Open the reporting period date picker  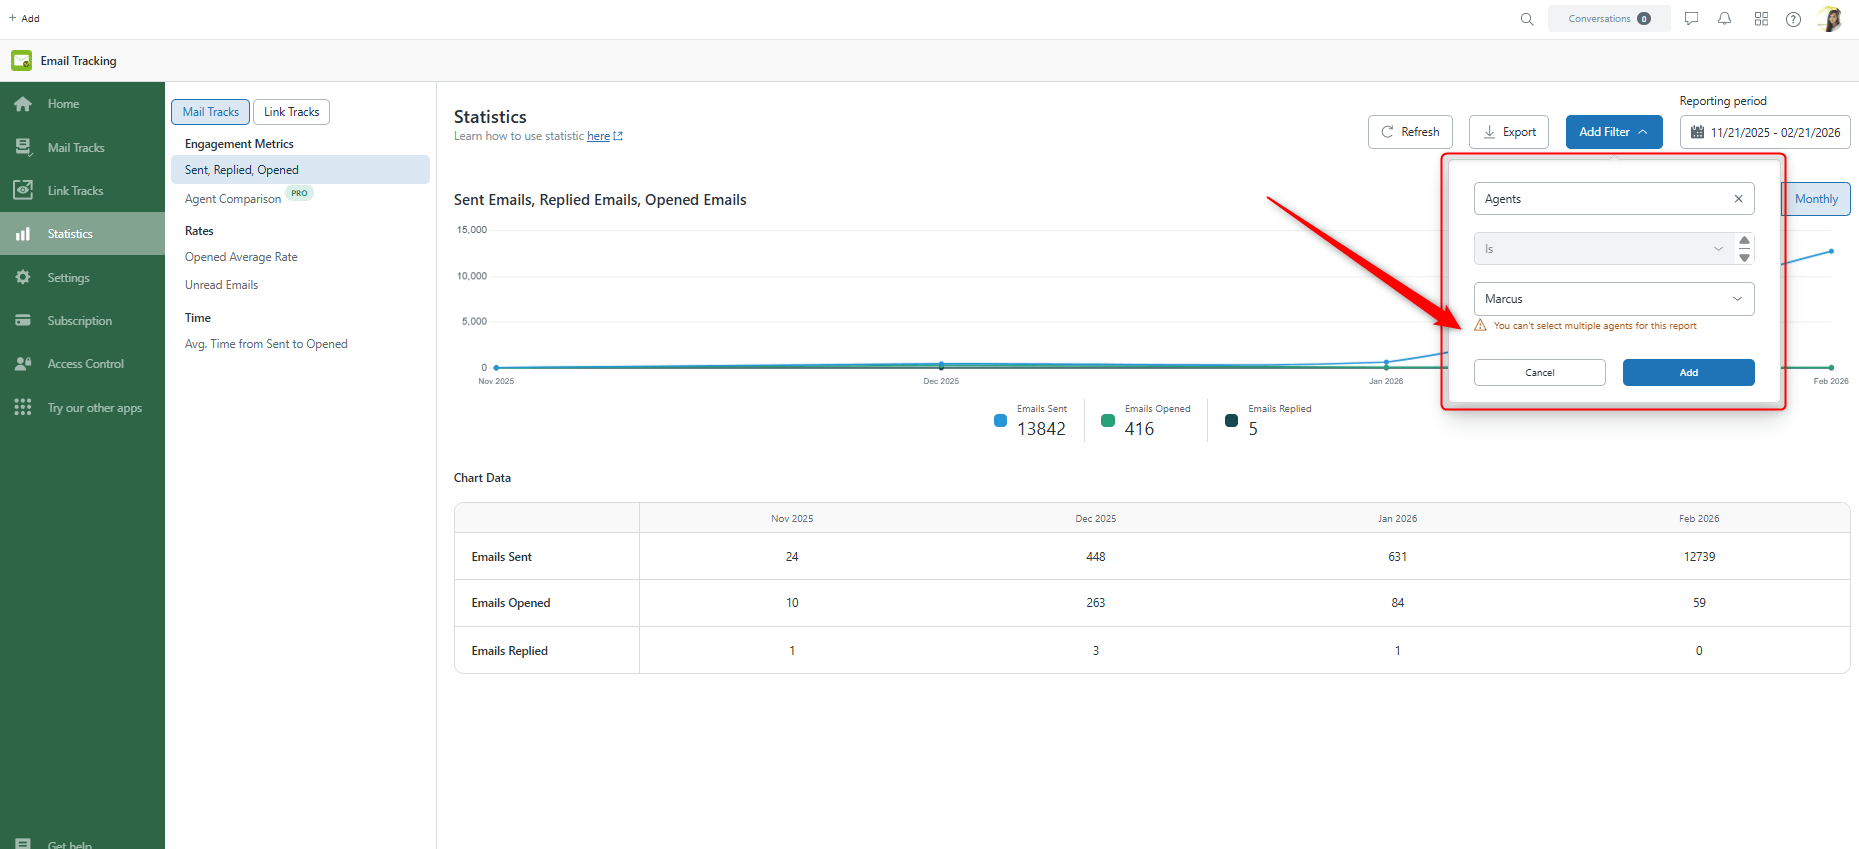pyautogui.click(x=1764, y=132)
